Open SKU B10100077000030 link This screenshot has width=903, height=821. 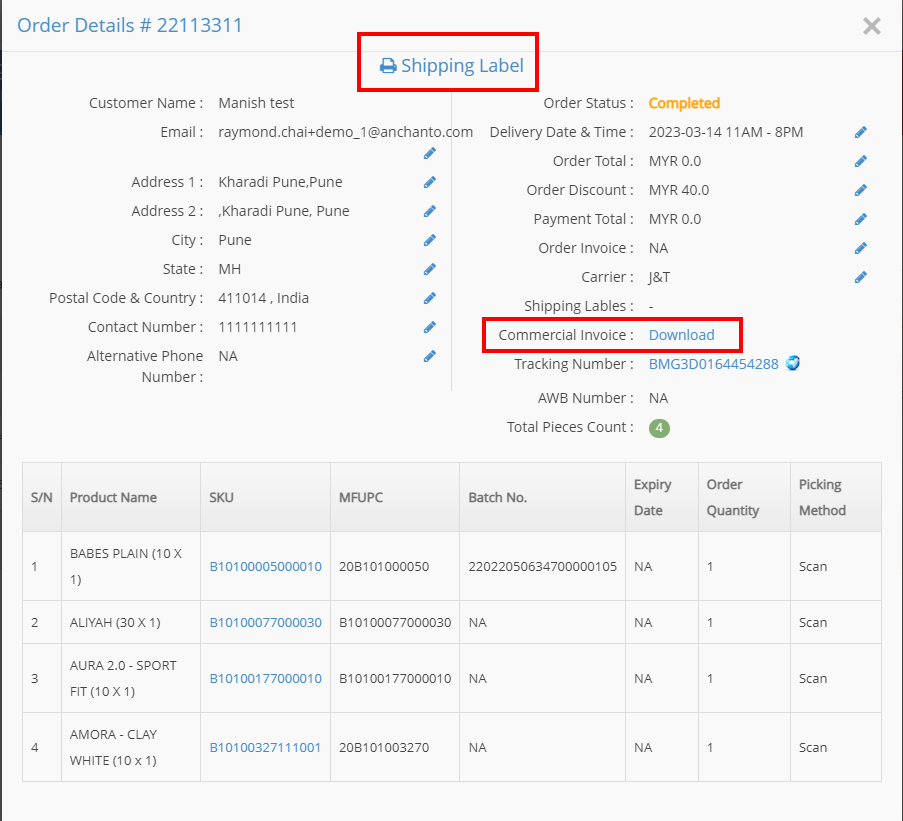[x=265, y=622]
